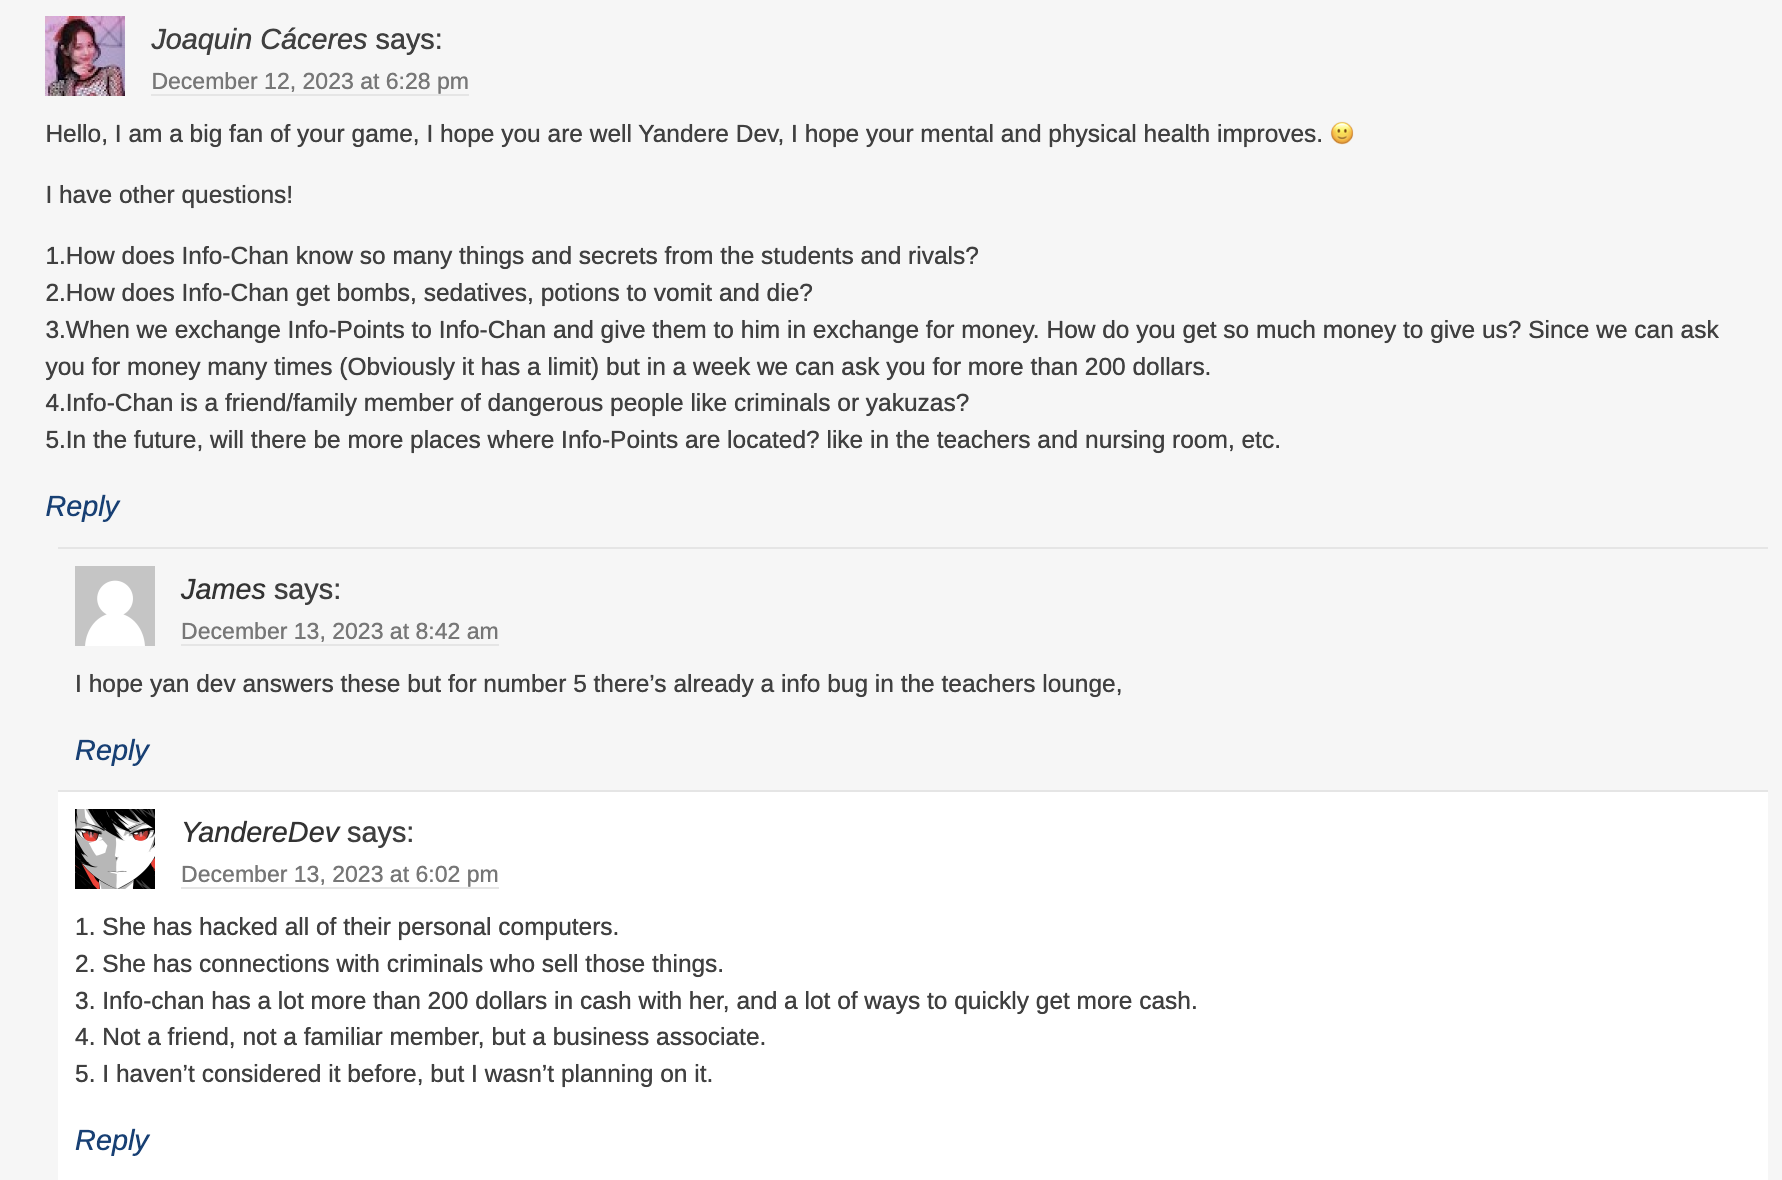
Task: Open the YandereDev author name link
Action: 260,832
